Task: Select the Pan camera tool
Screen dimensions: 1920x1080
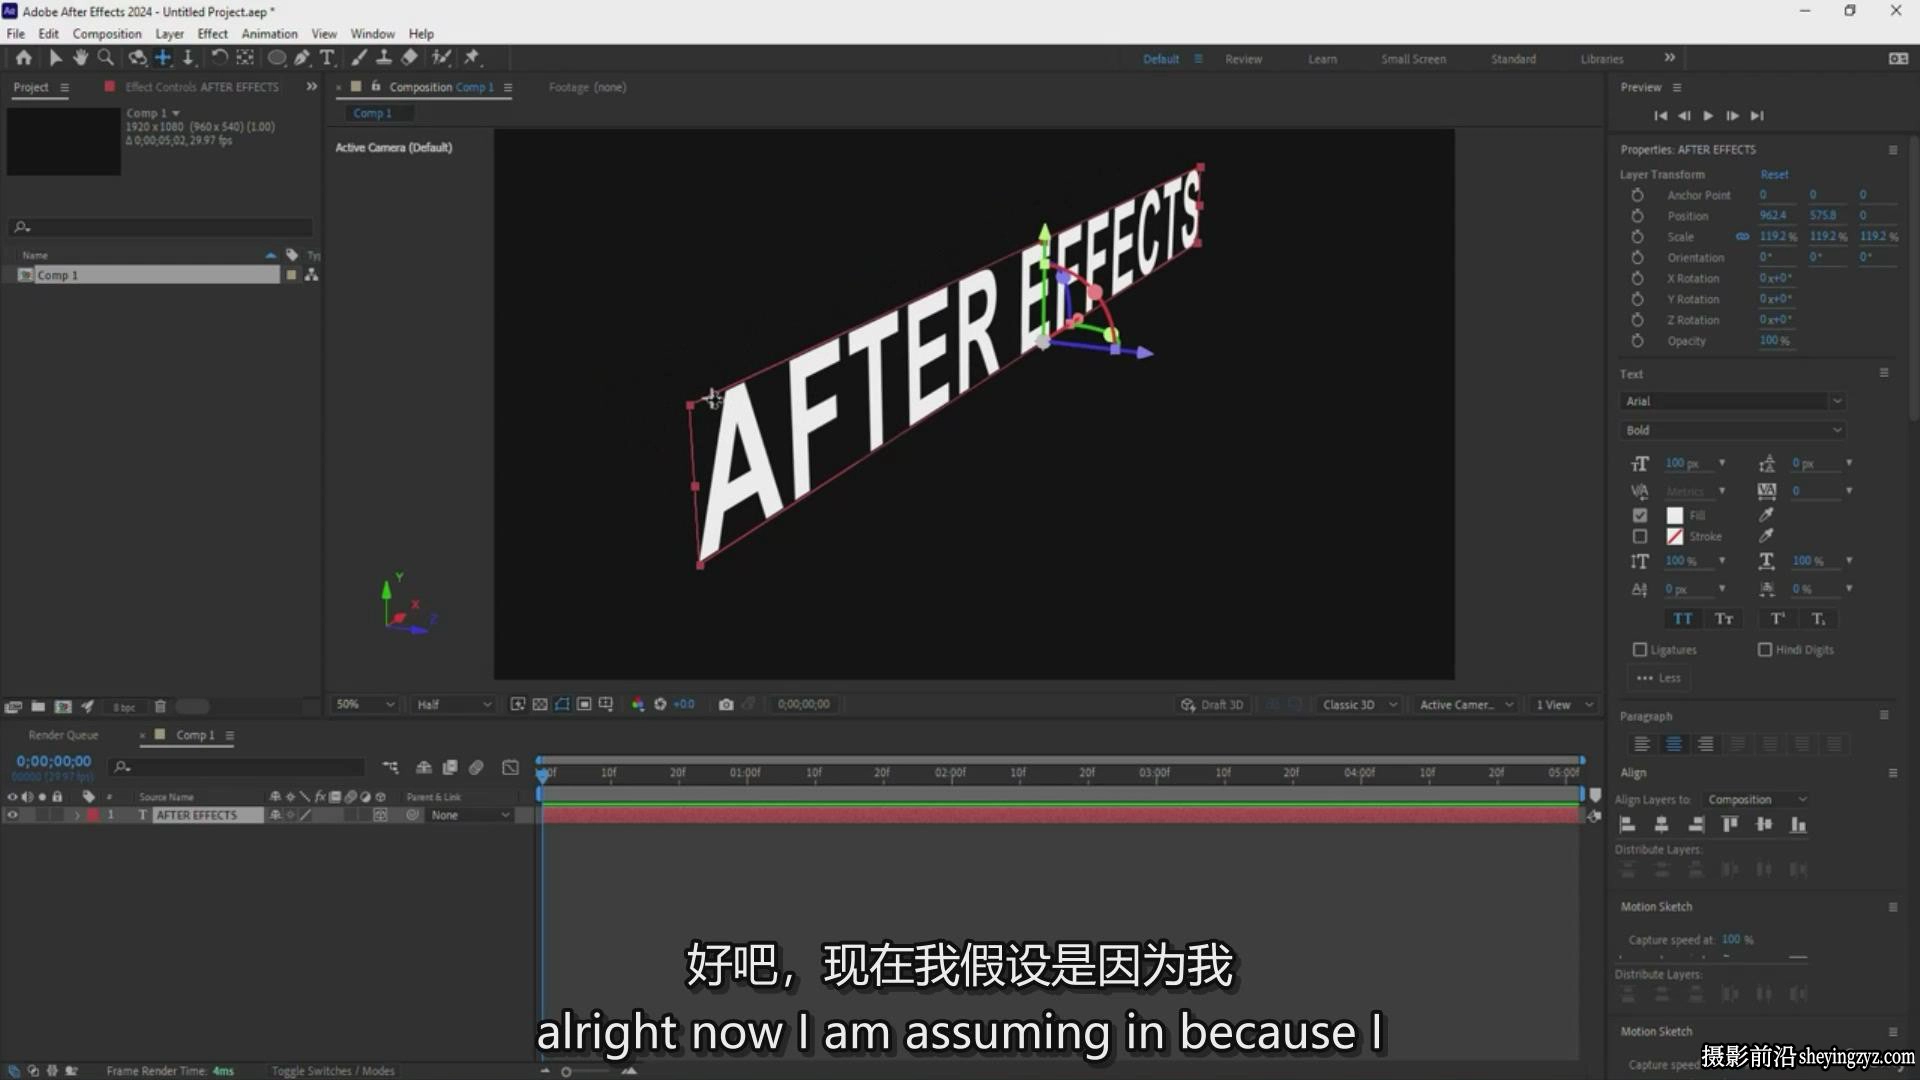Action: [163, 58]
